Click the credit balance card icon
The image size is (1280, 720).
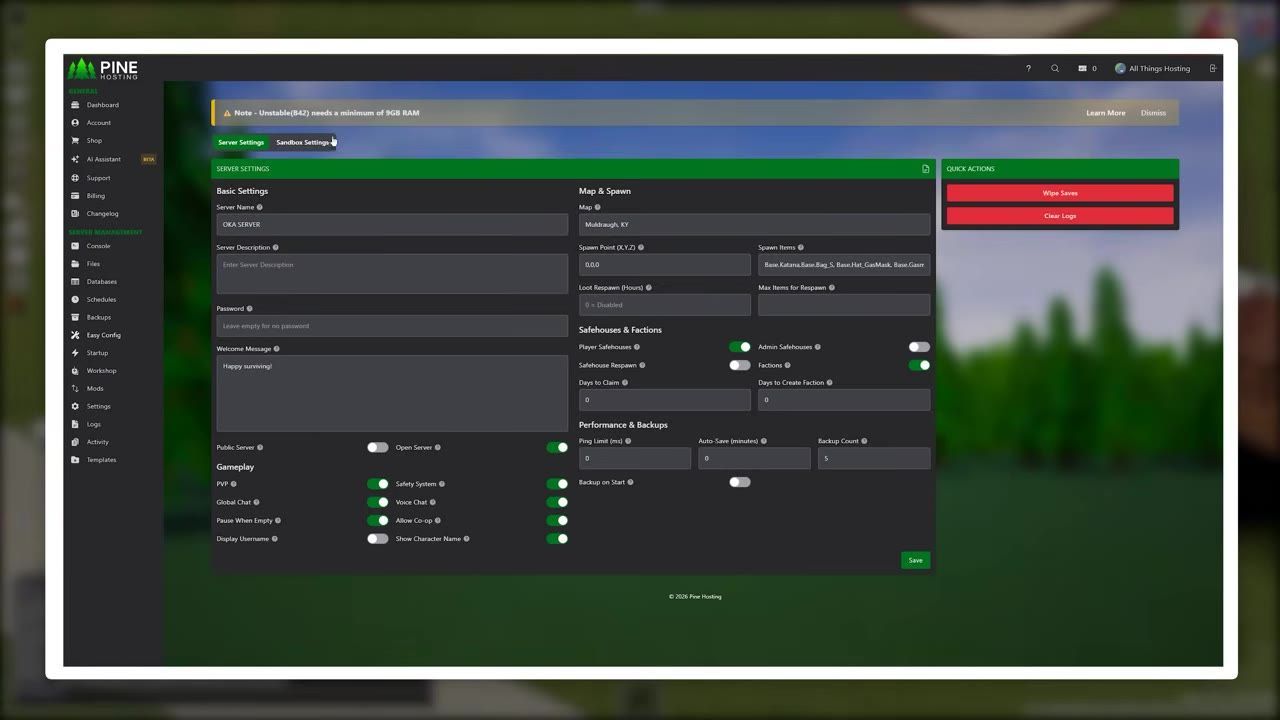1082,69
